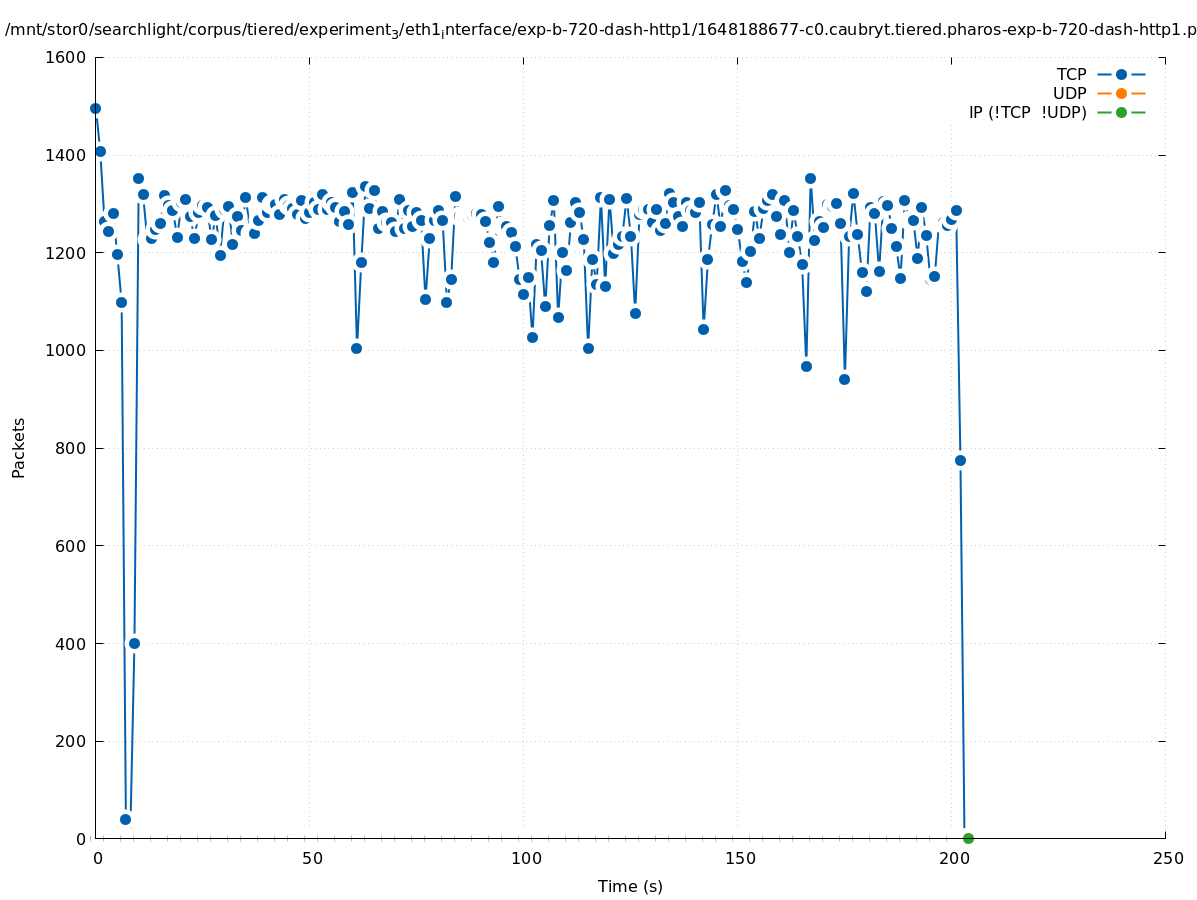Click the Time (s) x-axis label
This screenshot has height=900, width=1197.
point(630,886)
